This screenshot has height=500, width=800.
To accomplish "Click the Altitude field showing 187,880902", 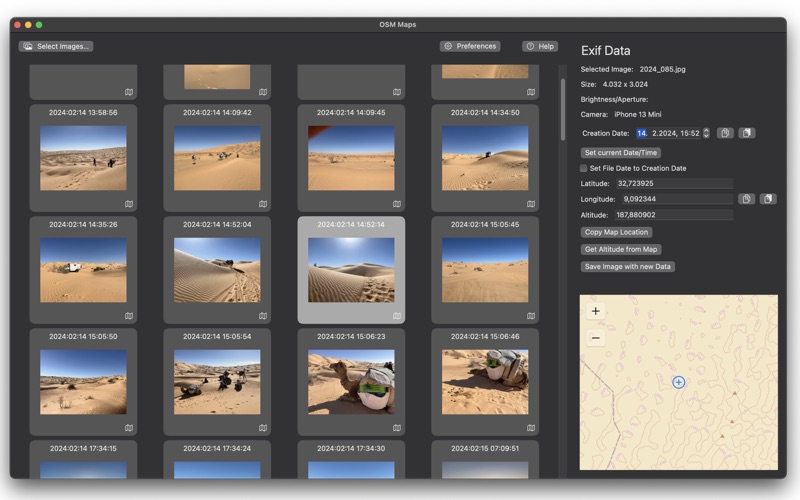I will 673,215.
